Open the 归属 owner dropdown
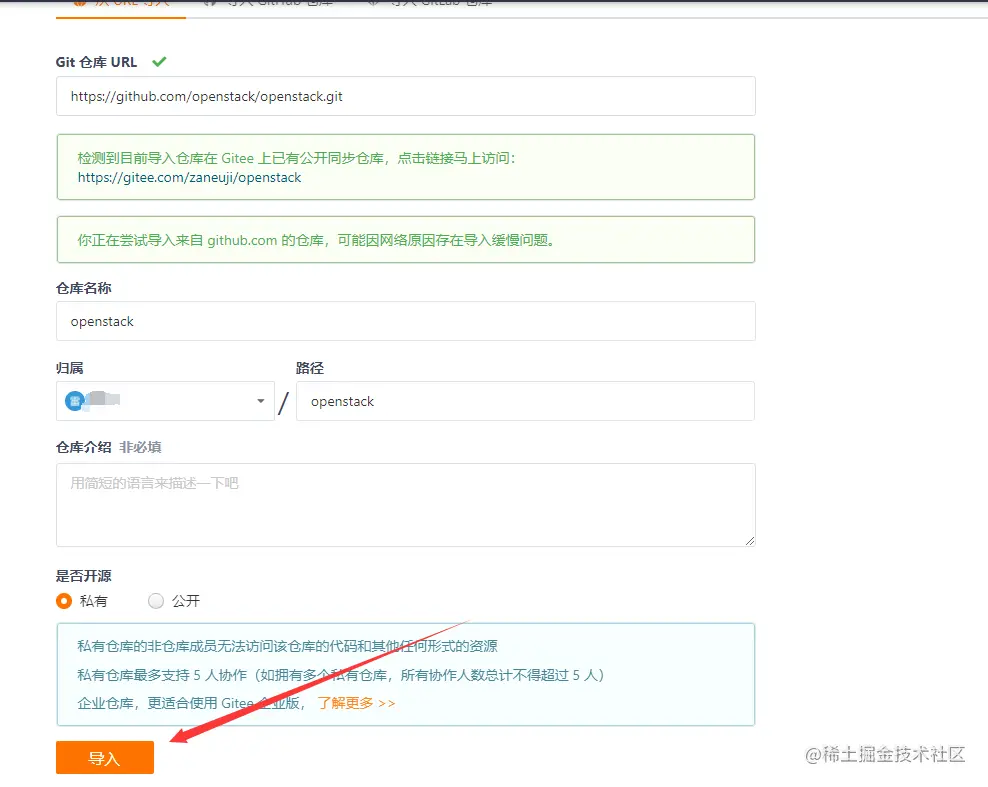Viewport: 988px width, 787px height. 165,401
